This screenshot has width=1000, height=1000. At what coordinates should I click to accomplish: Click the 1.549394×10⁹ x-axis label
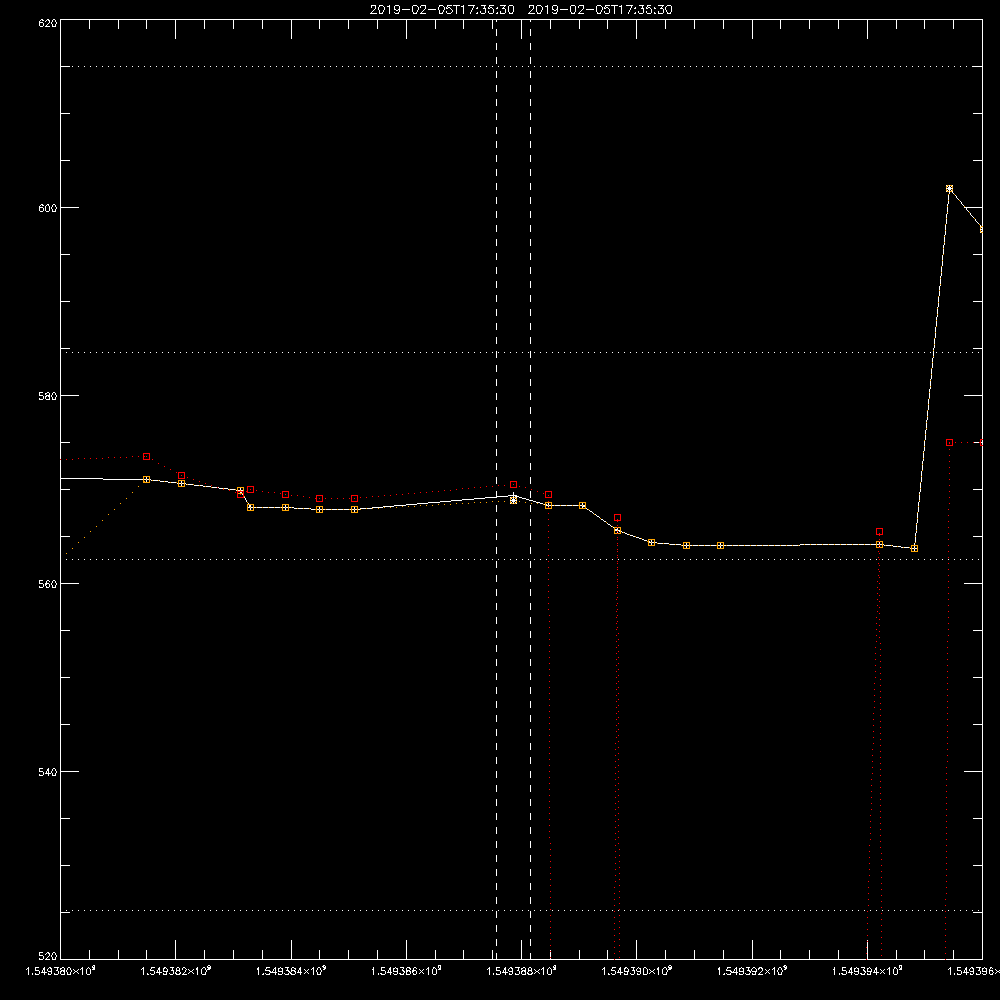[868, 971]
